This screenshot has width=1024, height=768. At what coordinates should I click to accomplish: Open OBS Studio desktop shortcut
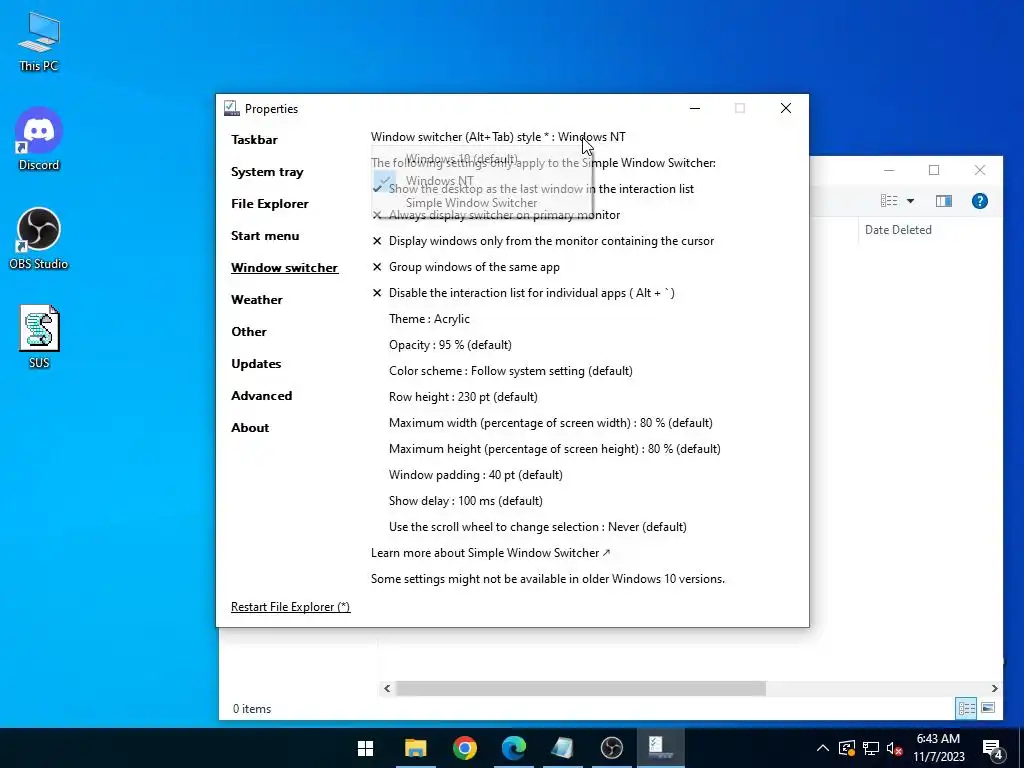click(x=39, y=238)
